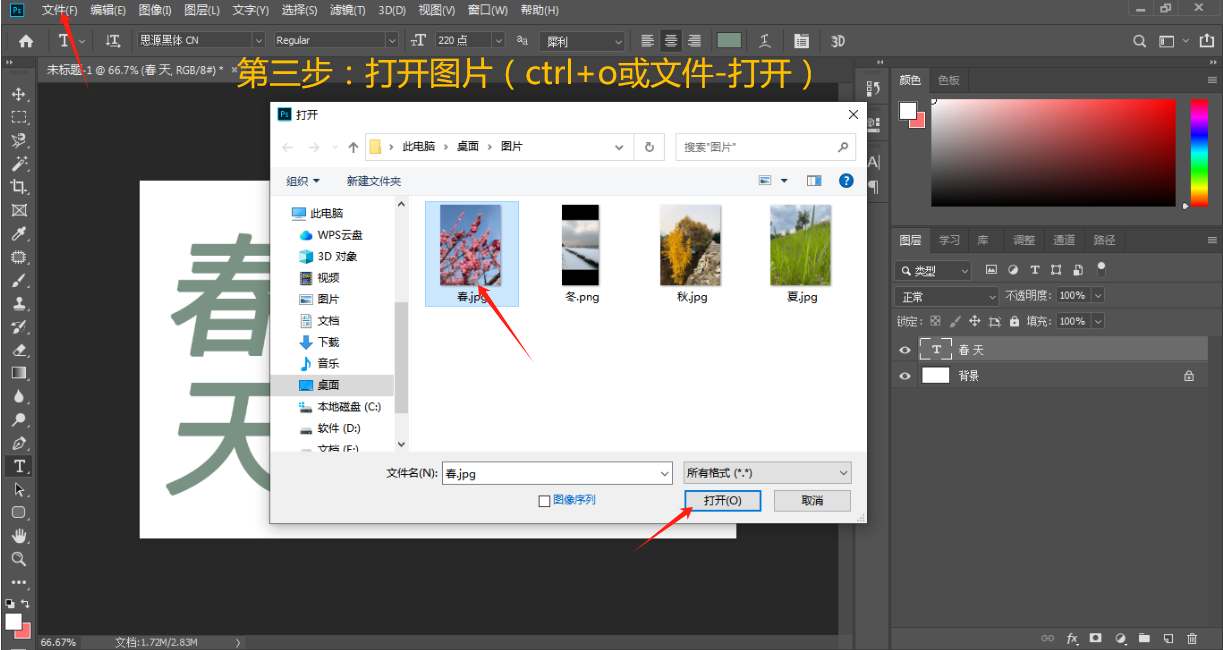Click the search magnifier in the top-right corner

(x=1140, y=41)
